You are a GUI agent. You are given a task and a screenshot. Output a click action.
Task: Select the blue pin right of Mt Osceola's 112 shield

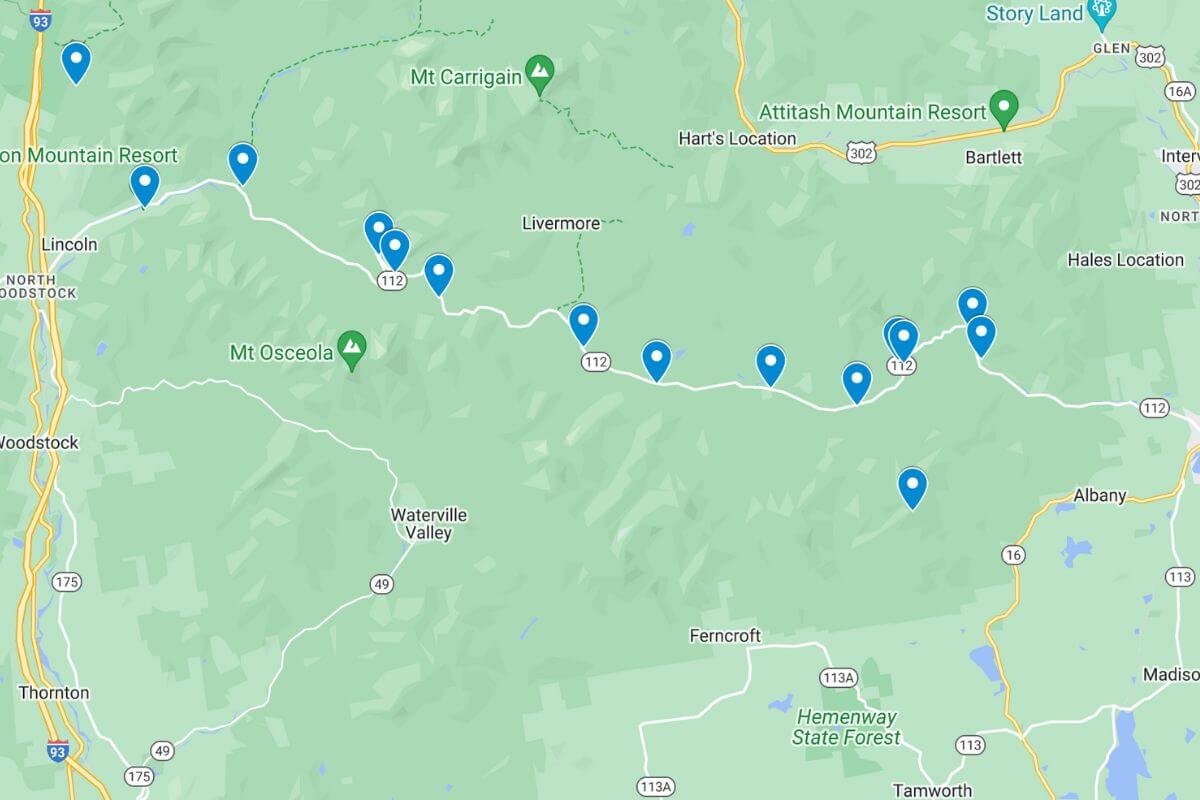438,275
